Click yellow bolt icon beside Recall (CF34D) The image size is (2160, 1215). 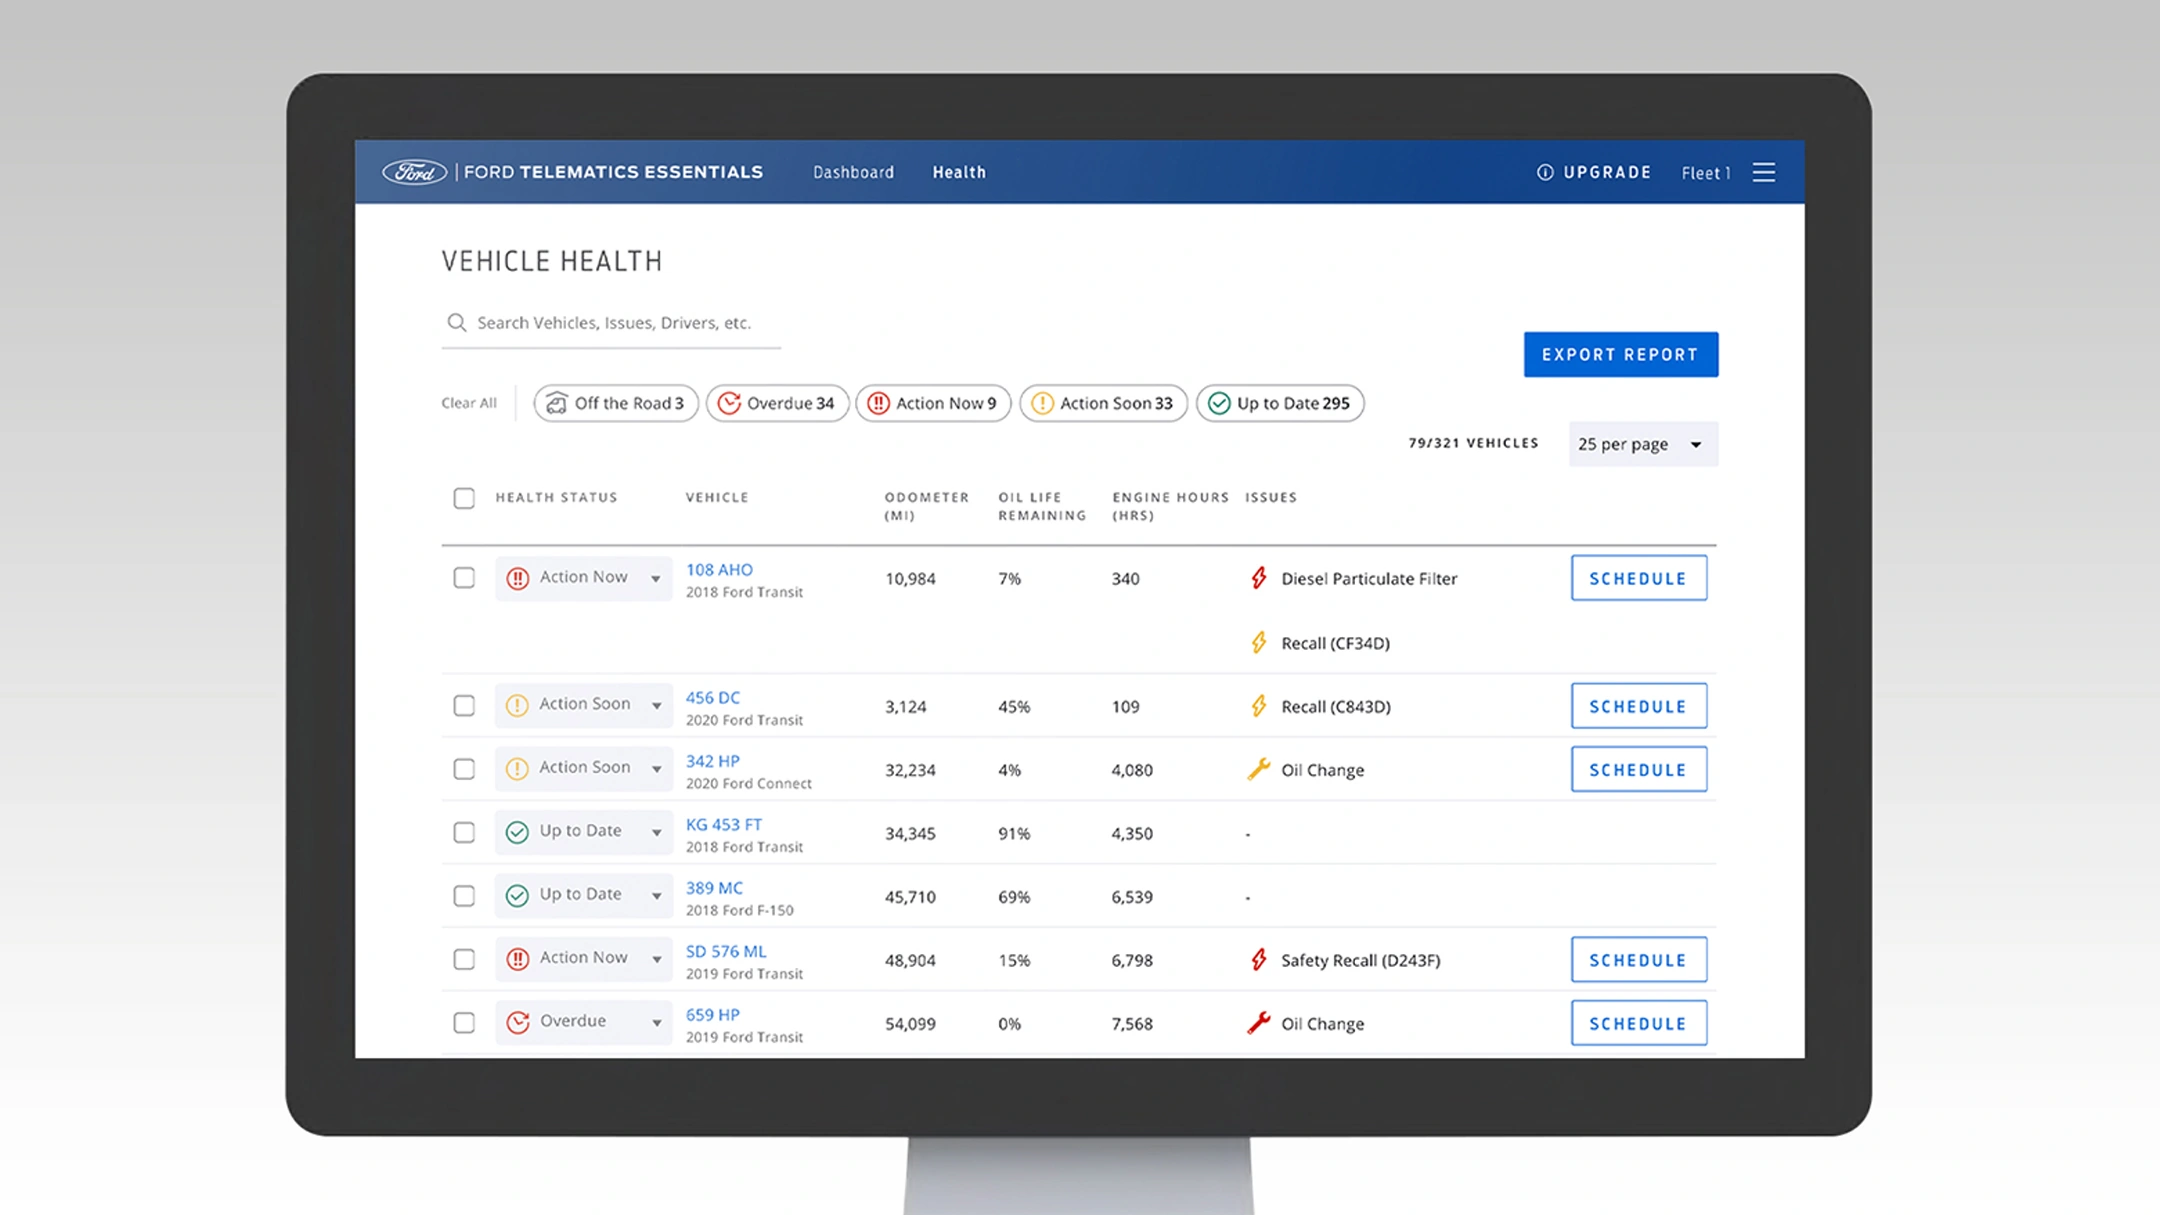(x=1259, y=643)
